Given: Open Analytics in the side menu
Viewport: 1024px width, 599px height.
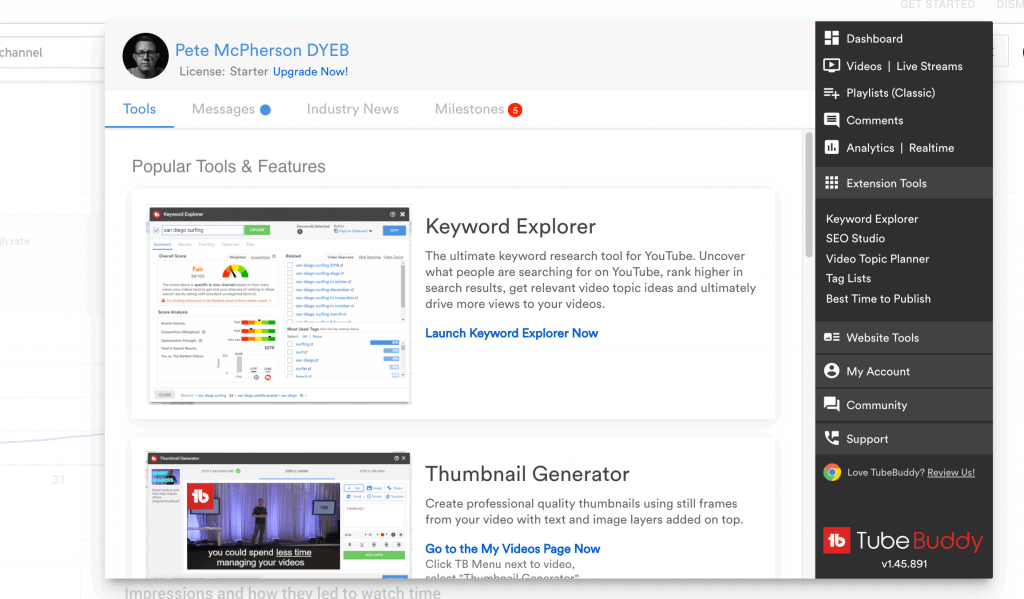Looking at the screenshot, I should pos(870,148).
